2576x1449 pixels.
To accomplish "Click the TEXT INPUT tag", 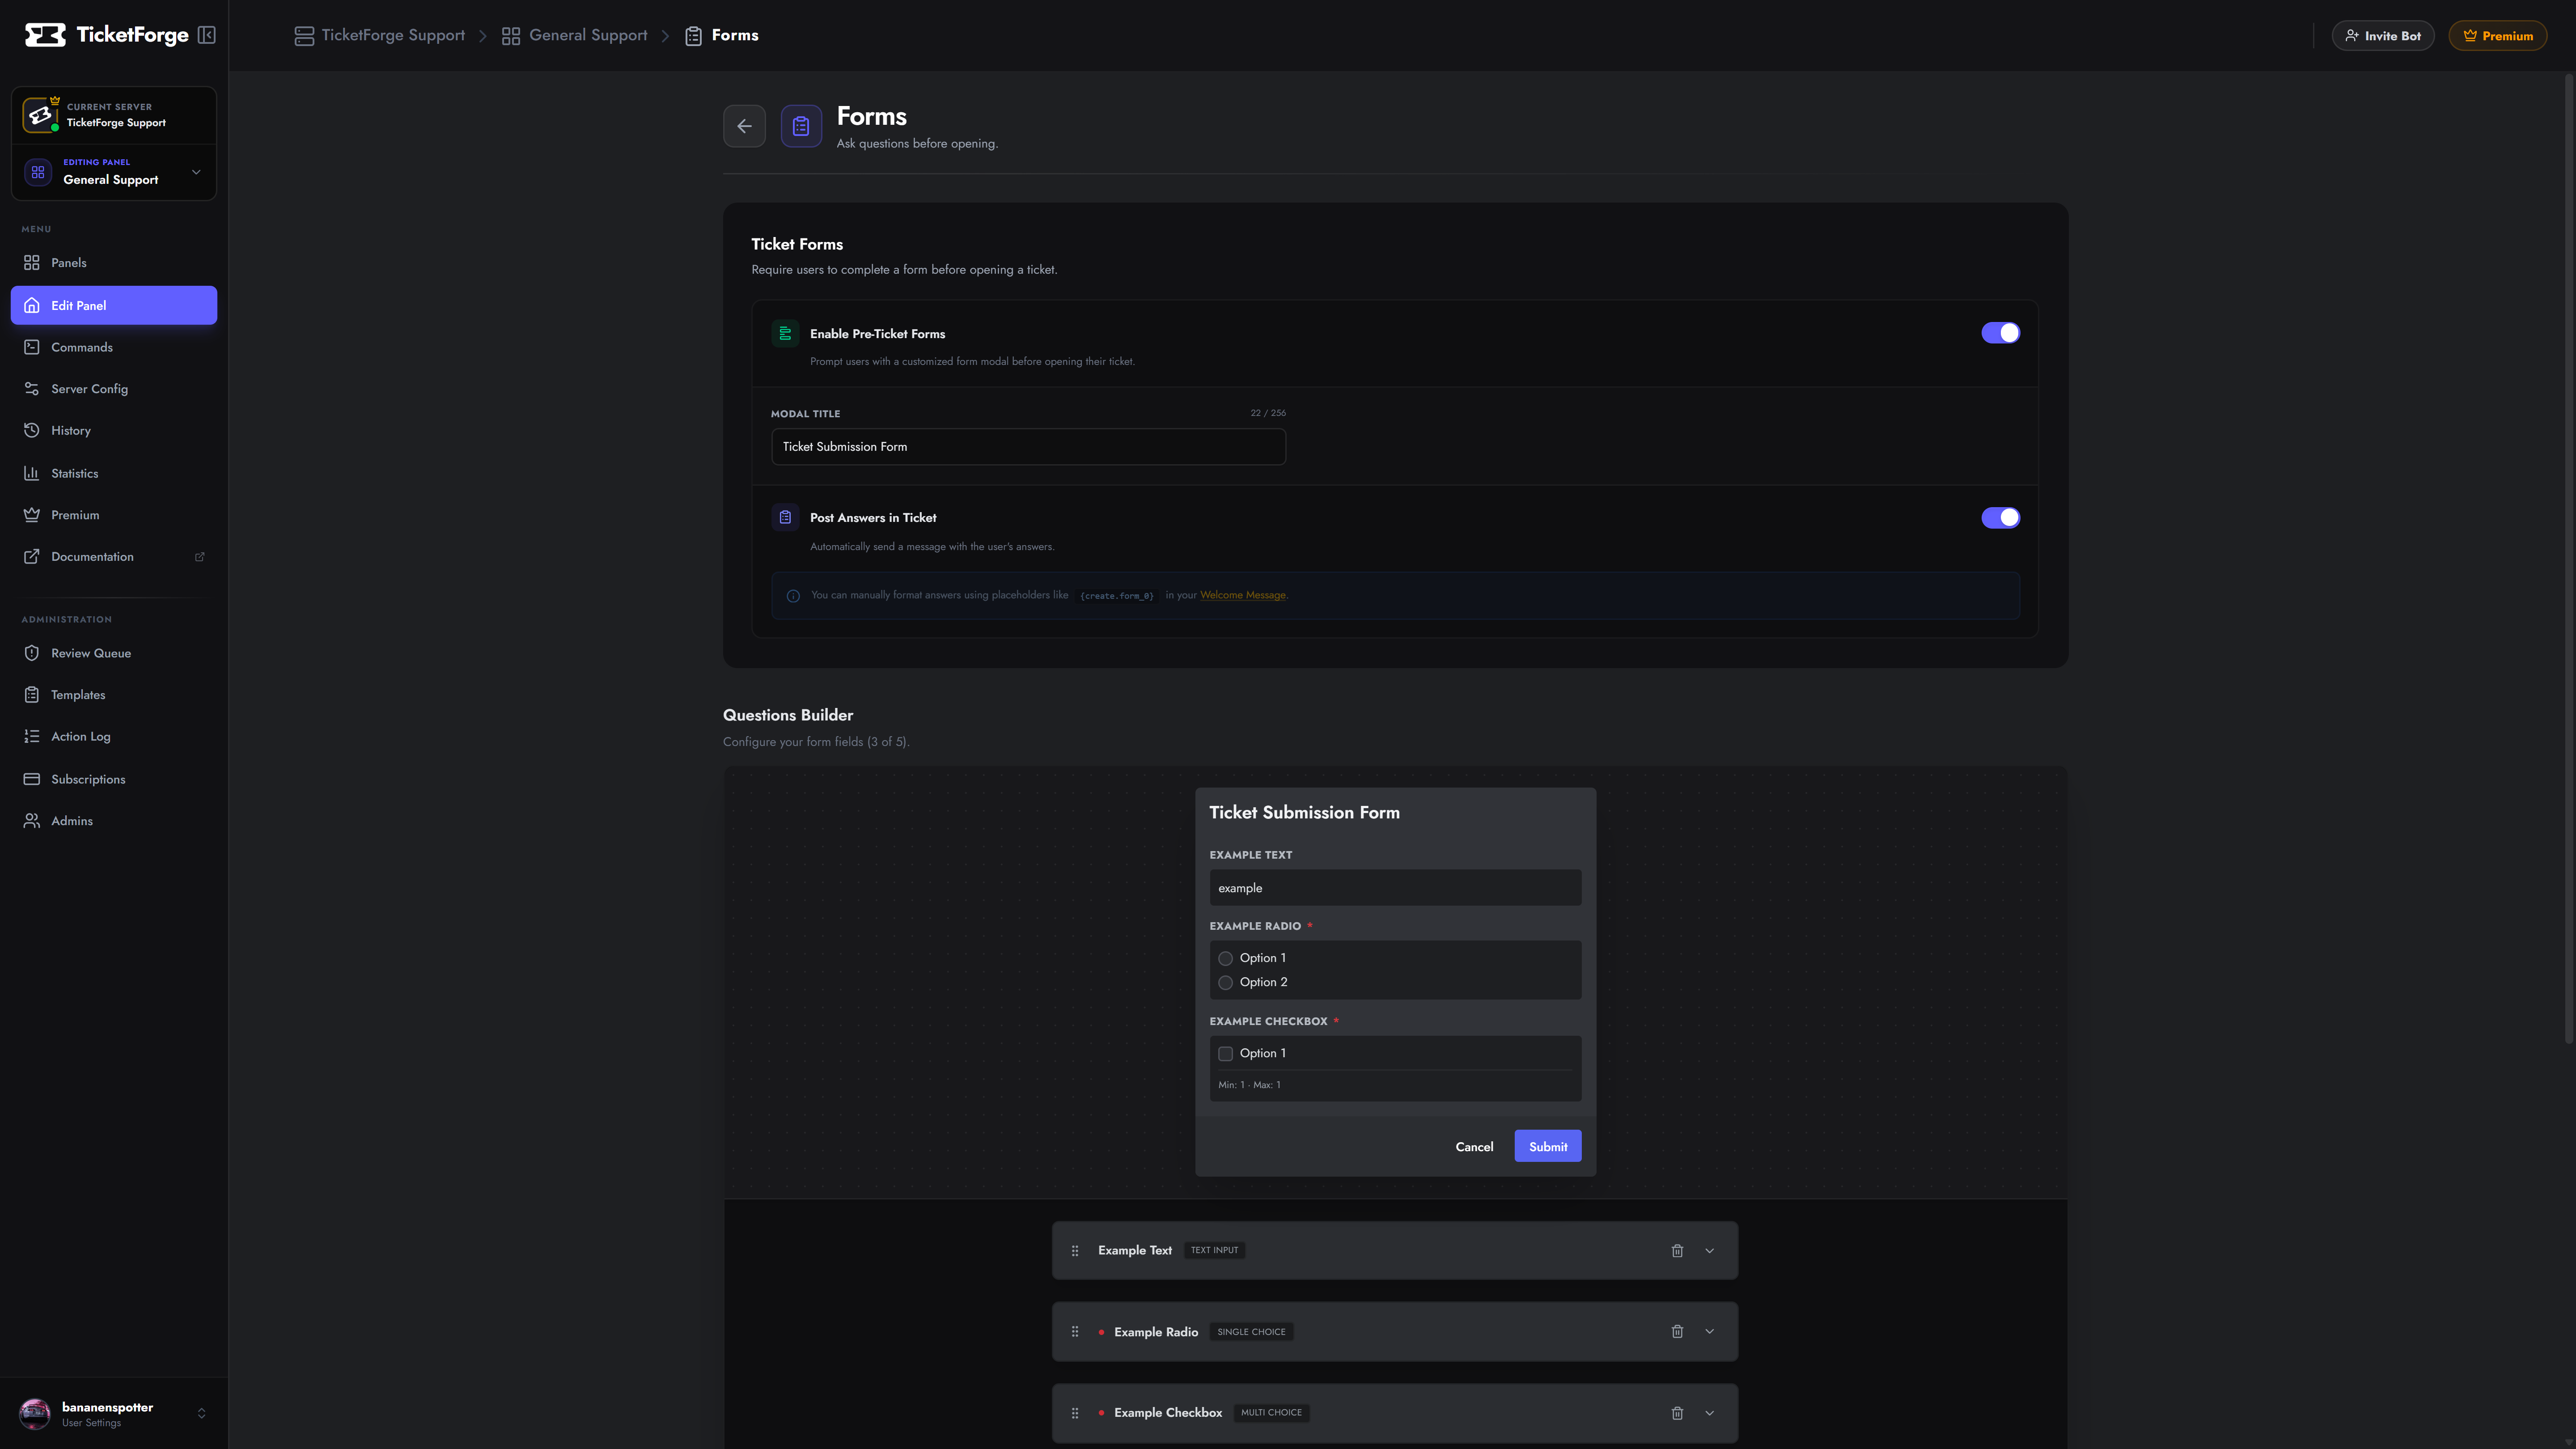I will tap(1214, 1250).
